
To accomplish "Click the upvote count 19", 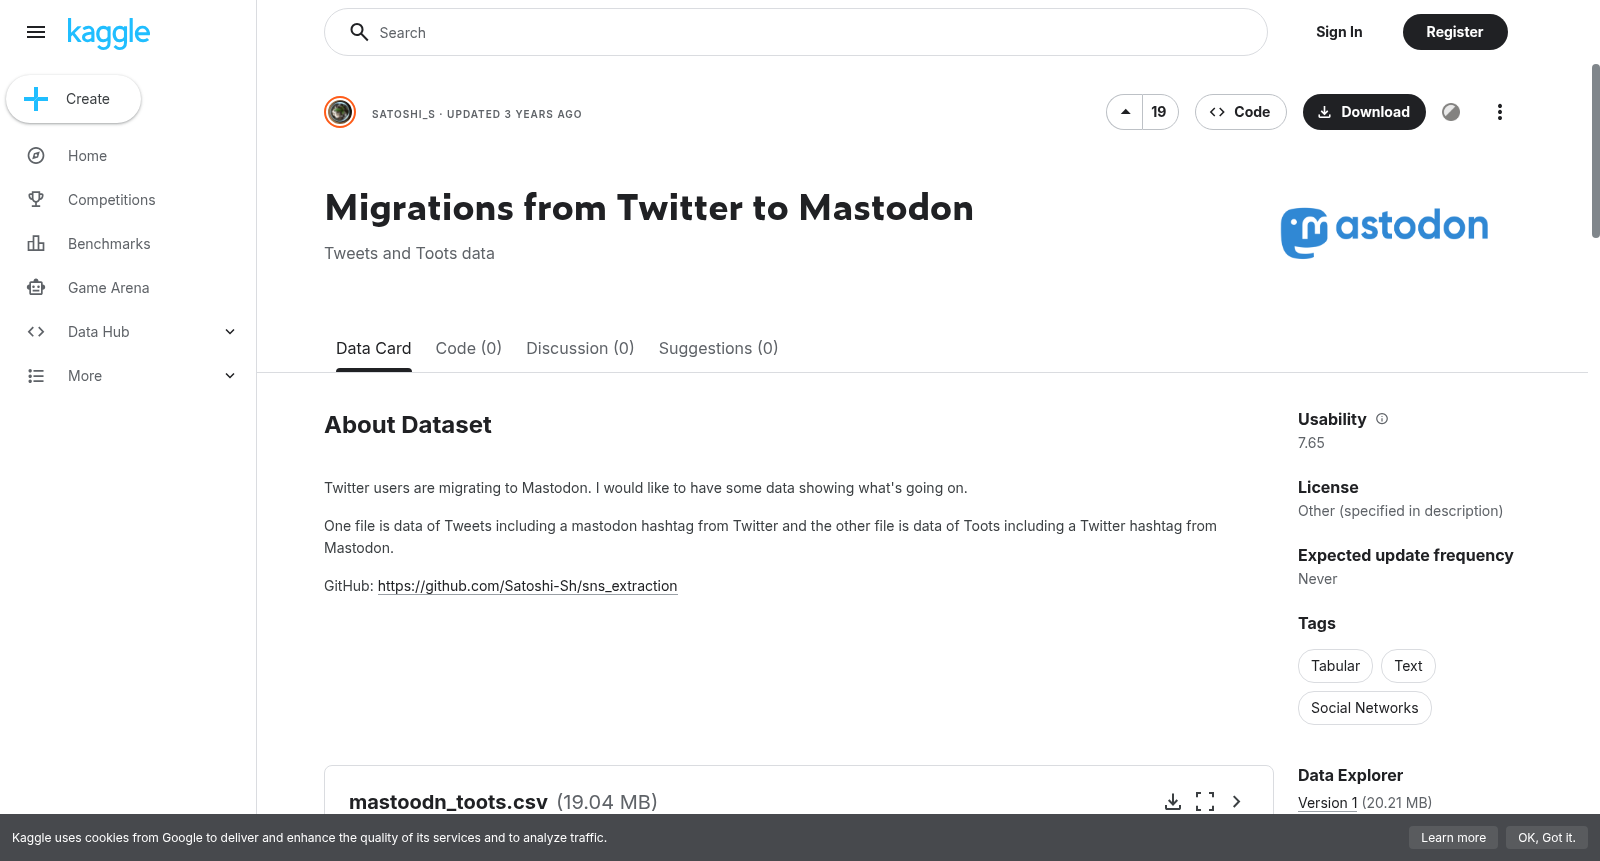I will (1160, 112).
